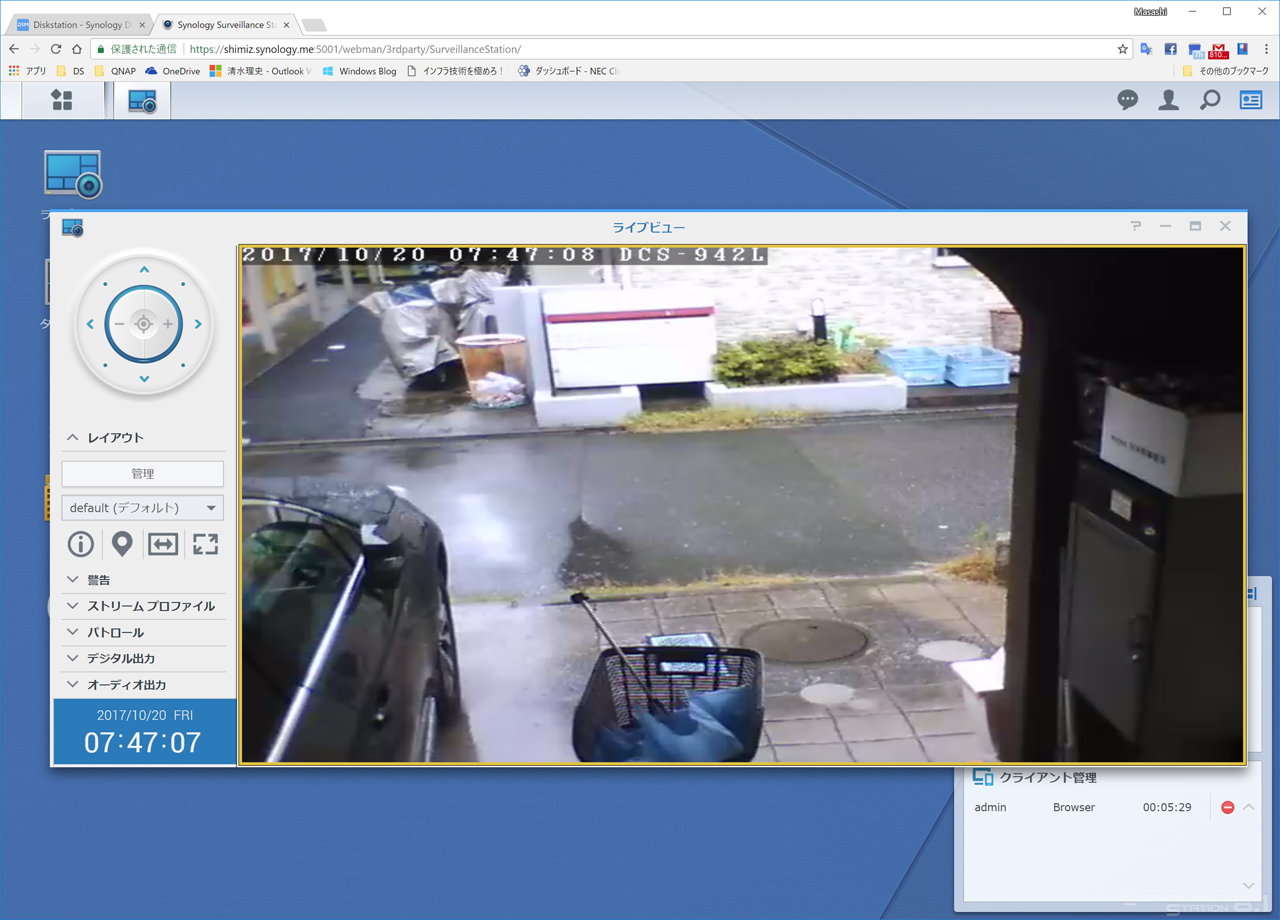
Task: Pan the camera up with PTZ arrow
Action: tap(144, 270)
